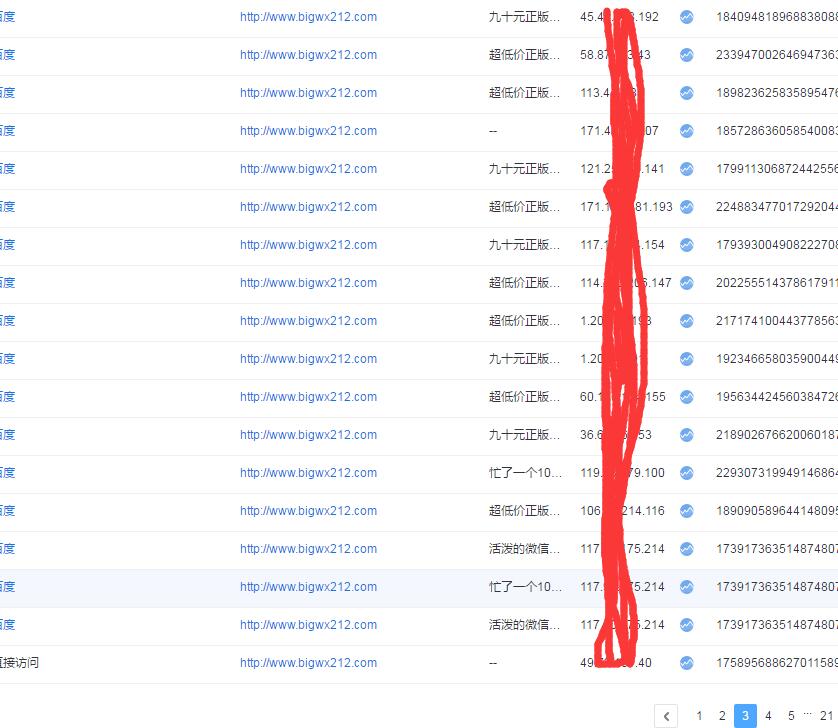Select visitor ID 218902676620060187
The height and width of the screenshot is (728, 838).
click(777, 435)
